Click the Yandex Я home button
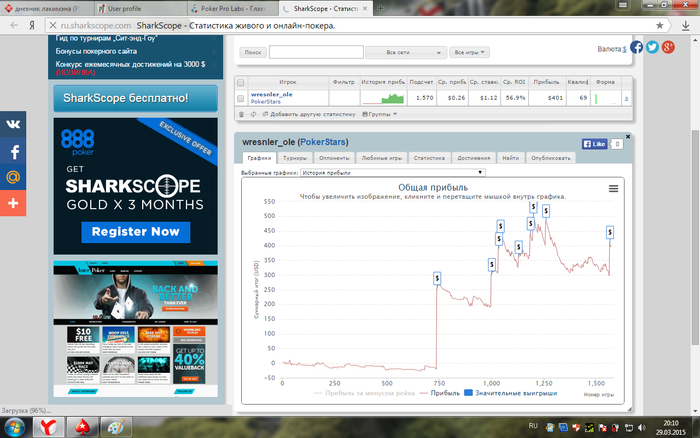This screenshot has width=700, height=438. pos(32,25)
